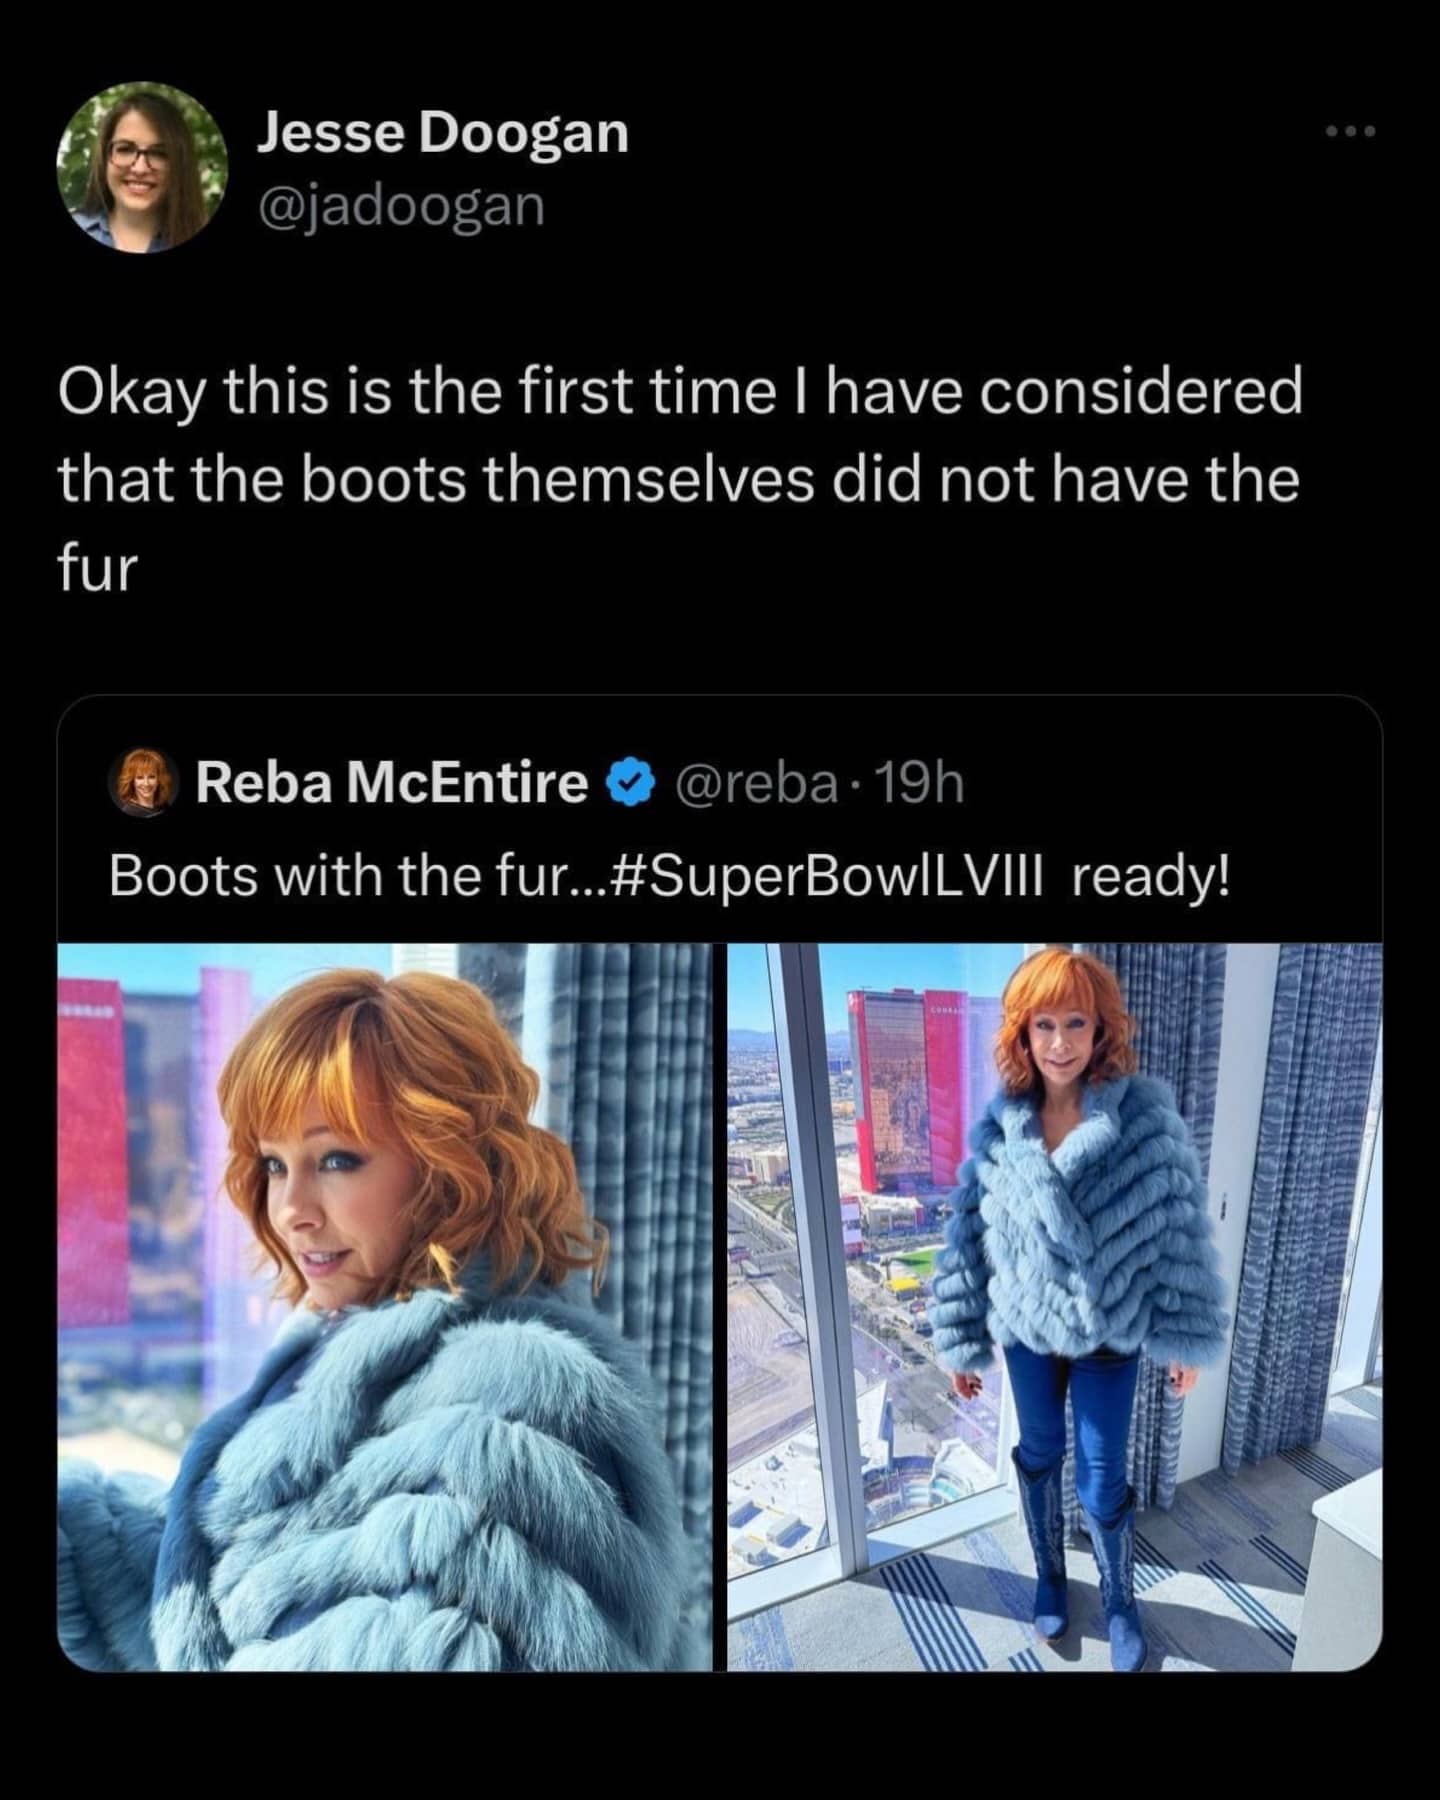Click the main tweet text area
1440x1800 pixels.
pyautogui.click(x=680, y=470)
